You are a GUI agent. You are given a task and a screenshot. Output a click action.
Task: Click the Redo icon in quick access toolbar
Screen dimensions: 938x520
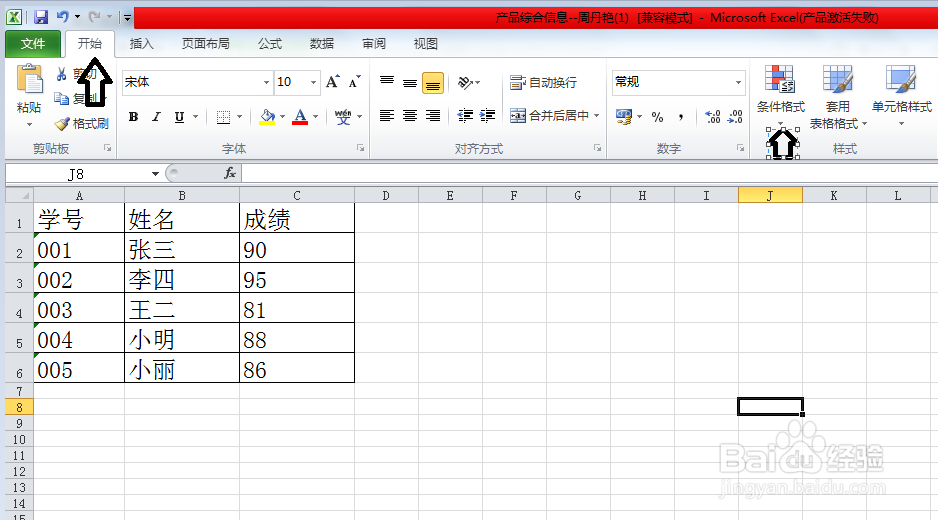tap(94, 17)
